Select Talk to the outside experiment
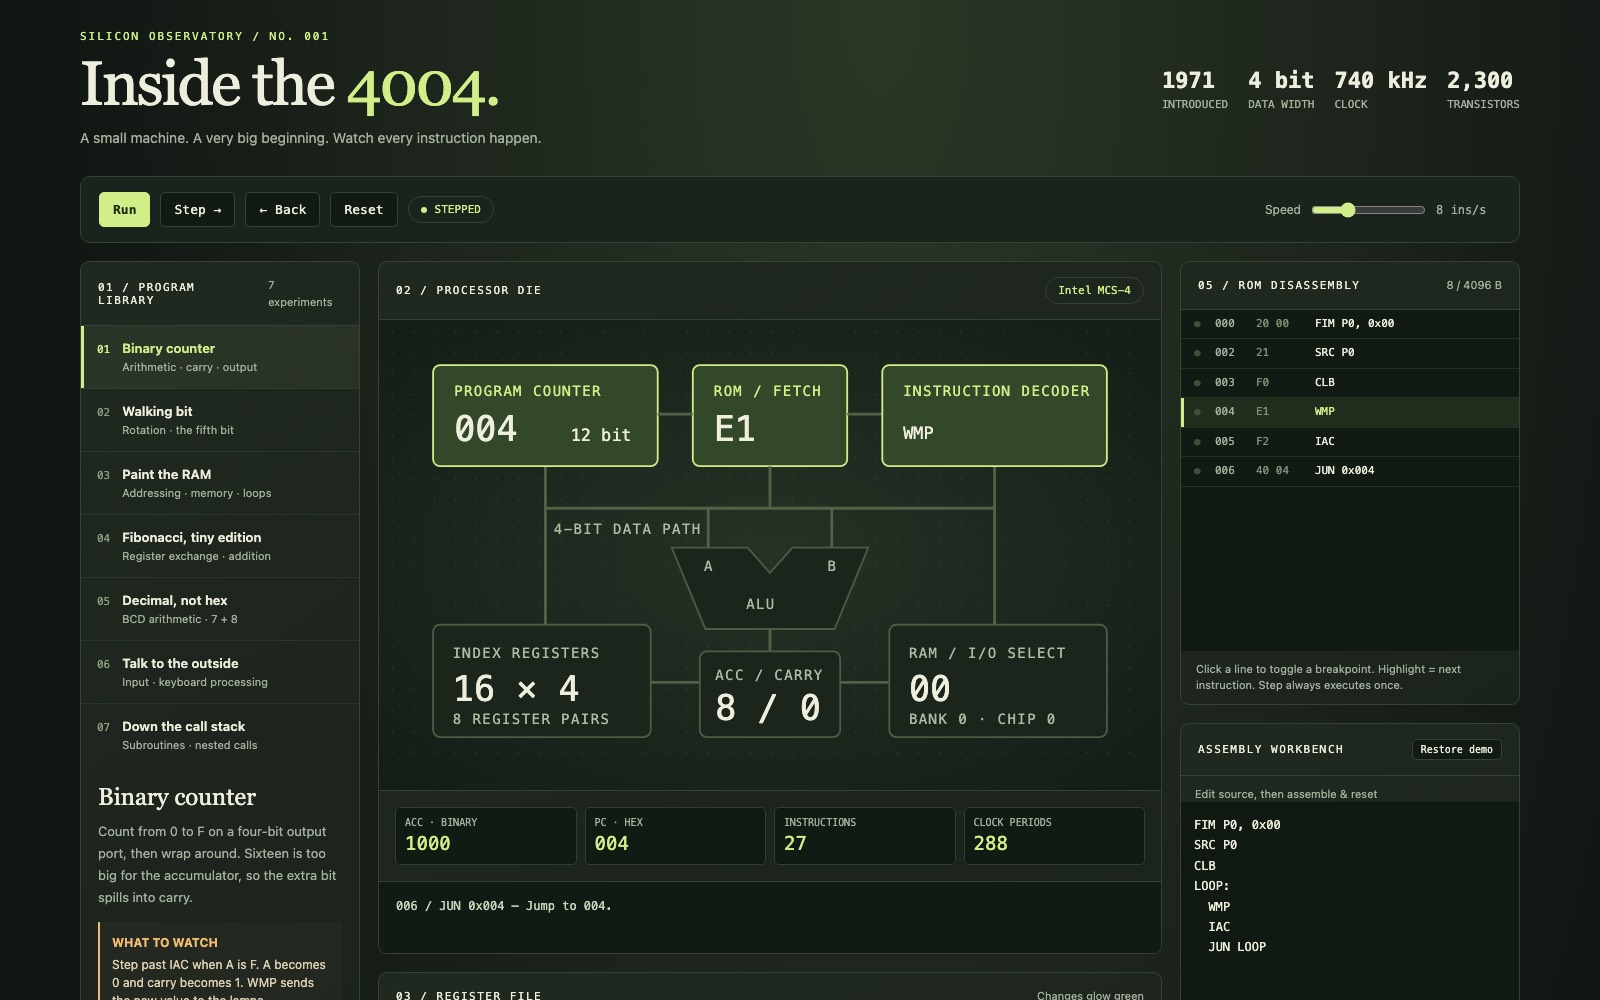1600x1000 pixels. pyautogui.click(x=220, y=672)
